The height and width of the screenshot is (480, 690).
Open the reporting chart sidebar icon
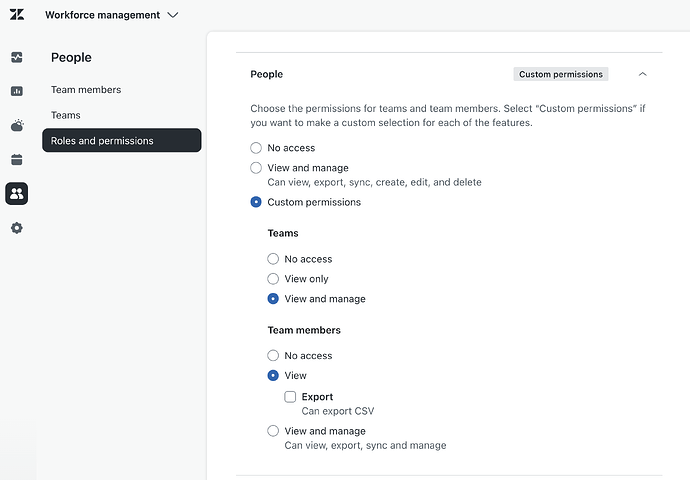click(x=17, y=91)
